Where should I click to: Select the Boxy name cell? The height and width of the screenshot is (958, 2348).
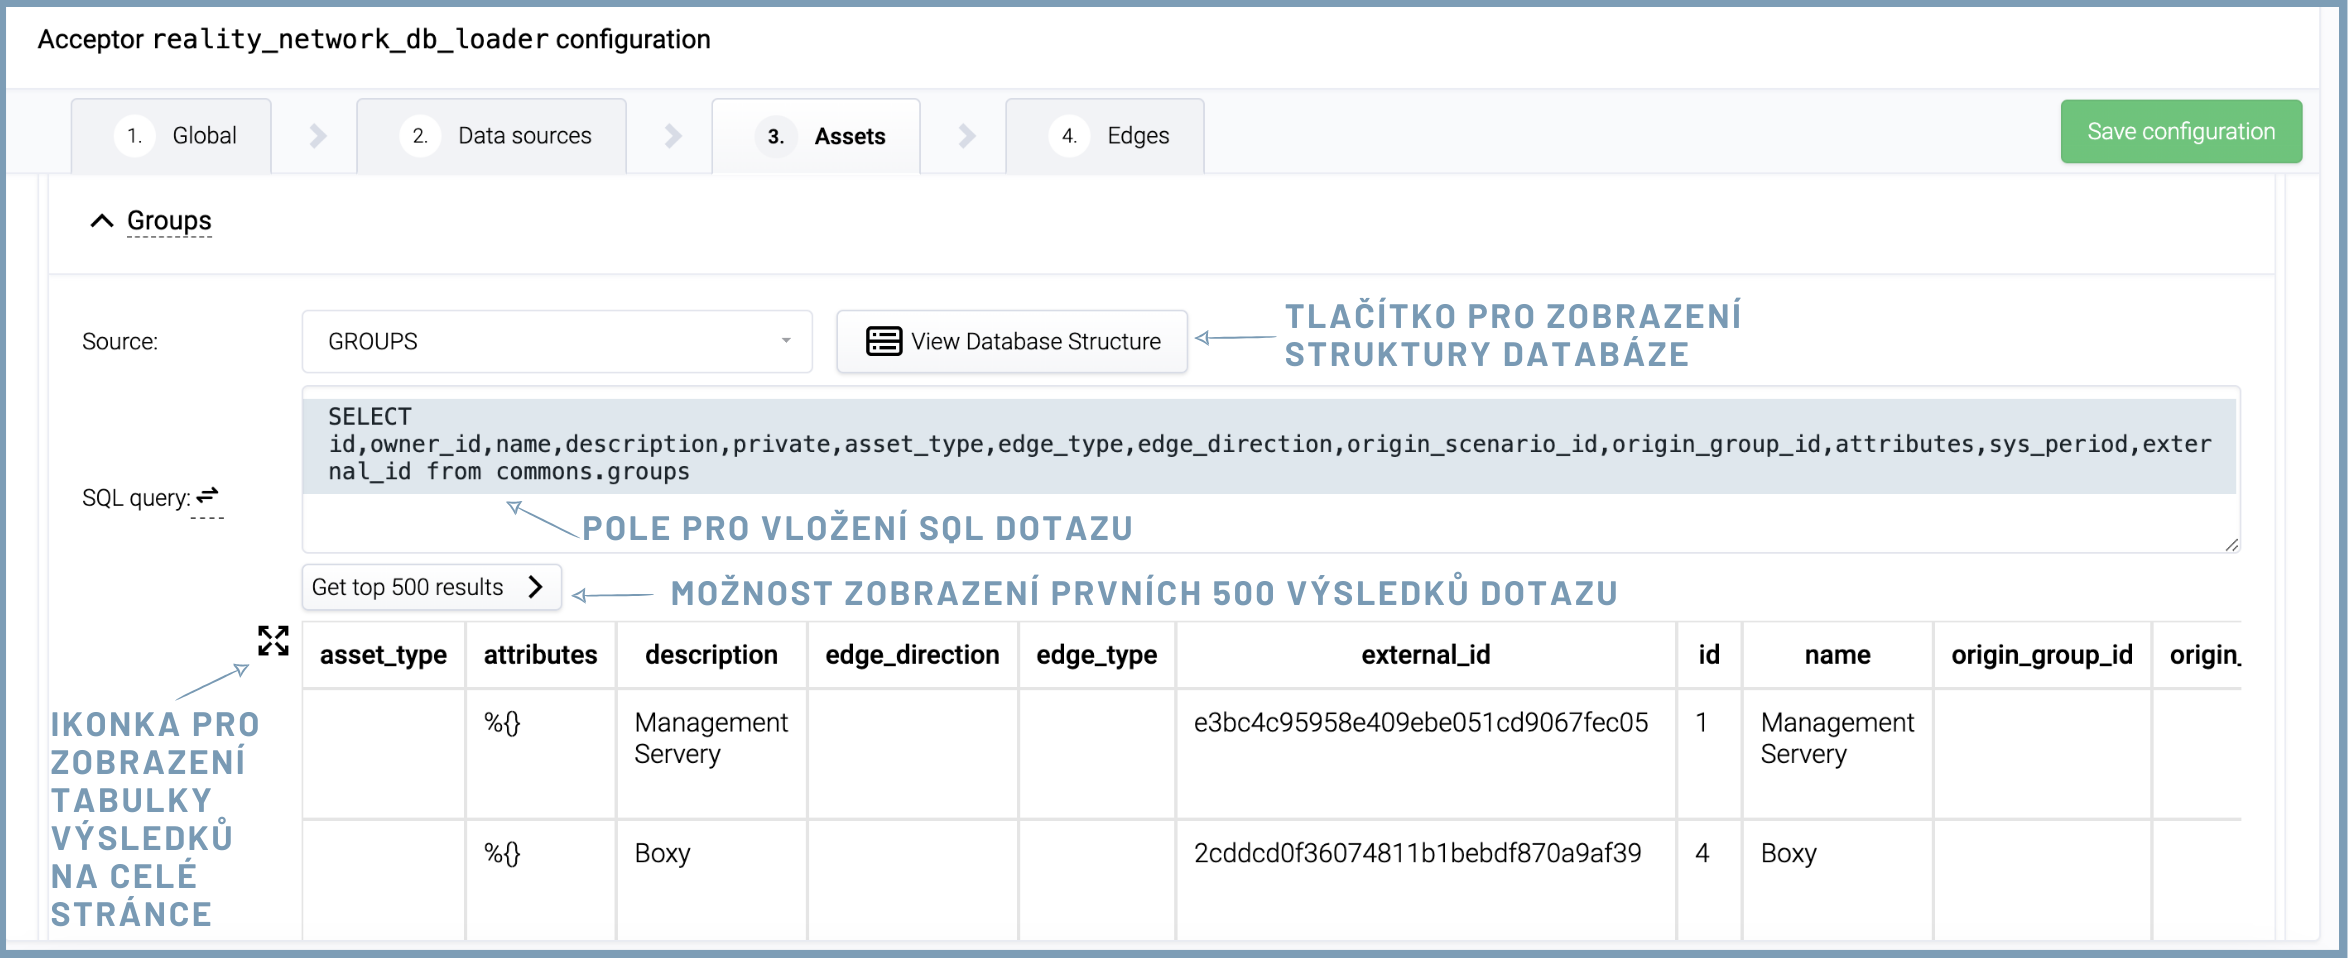(1788, 853)
